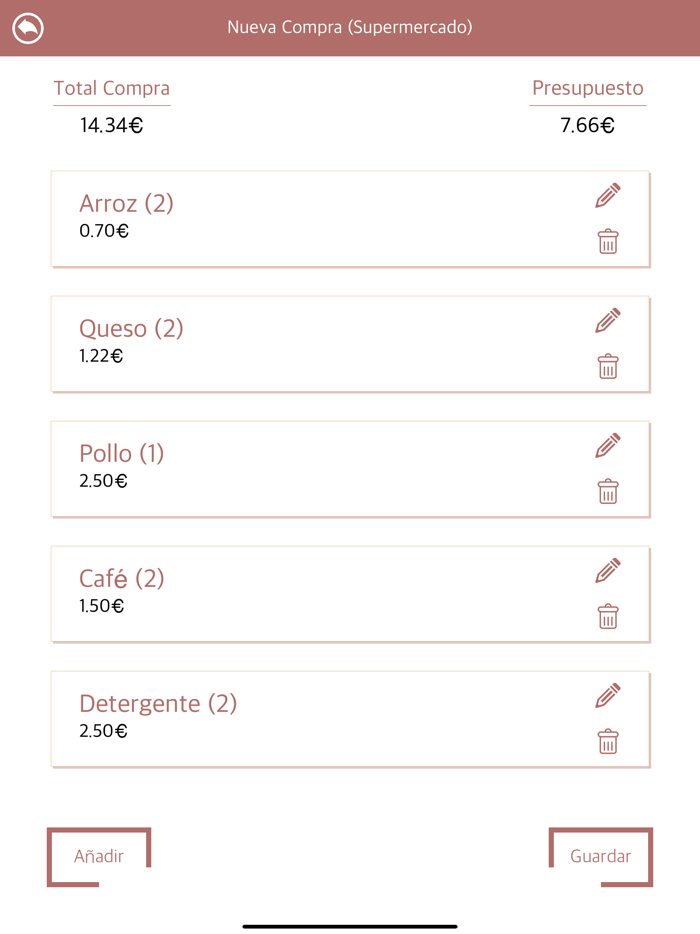Select the pencil icon next to Pollo
The image size is (700, 934).
(608, 446)
